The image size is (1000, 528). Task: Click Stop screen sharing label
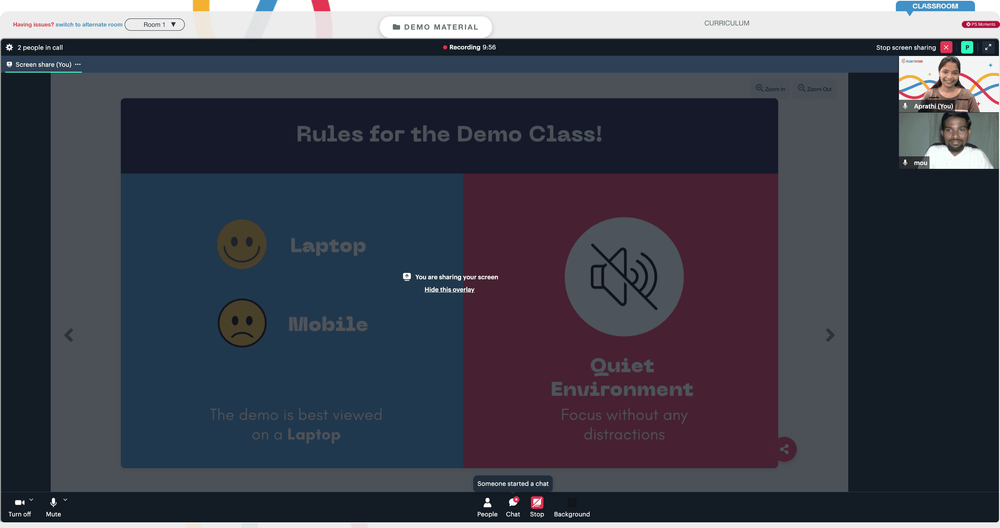pos(906,47)
